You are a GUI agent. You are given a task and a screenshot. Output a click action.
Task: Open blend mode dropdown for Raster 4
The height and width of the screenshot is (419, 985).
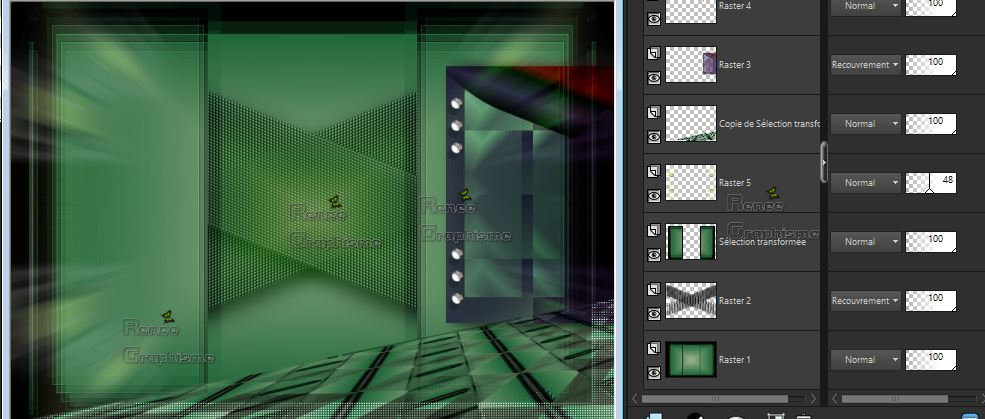866,6
